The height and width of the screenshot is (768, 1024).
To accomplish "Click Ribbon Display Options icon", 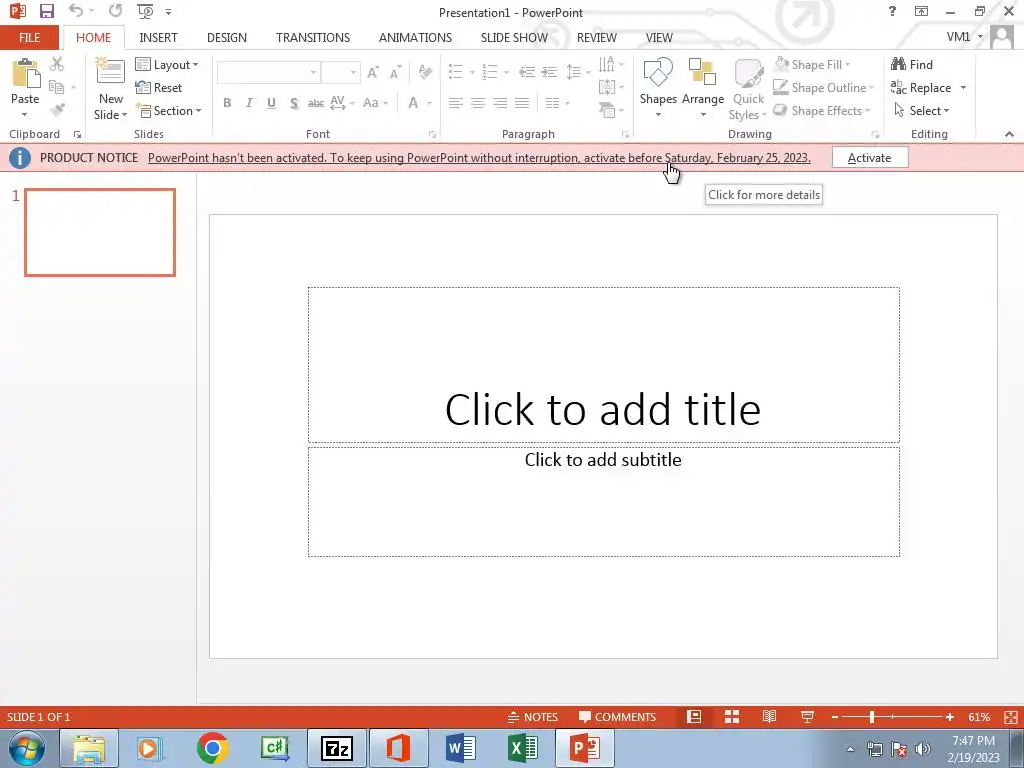I will tap(921, 11).
